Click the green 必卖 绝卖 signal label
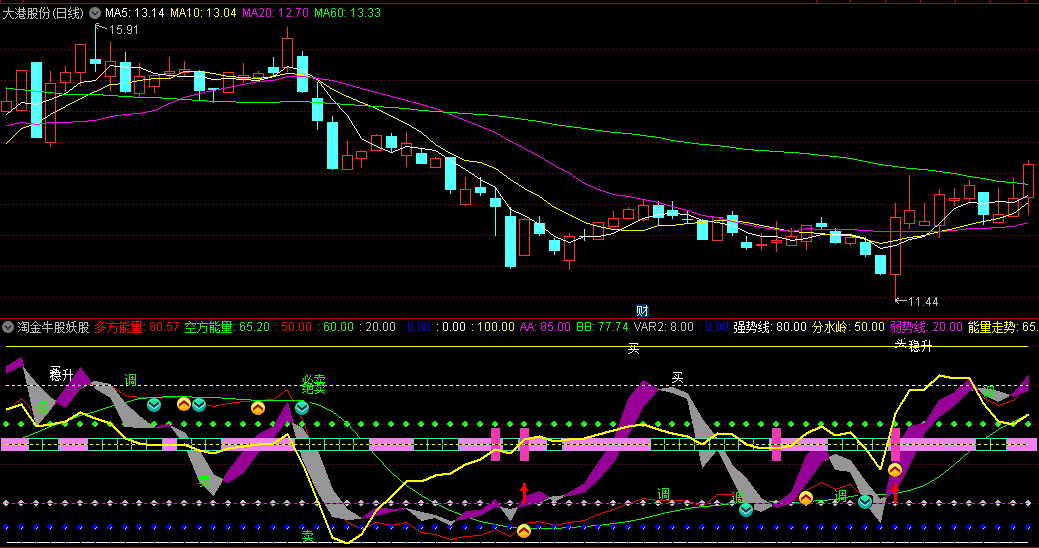The image size is (1039, 548). [314, 384]
